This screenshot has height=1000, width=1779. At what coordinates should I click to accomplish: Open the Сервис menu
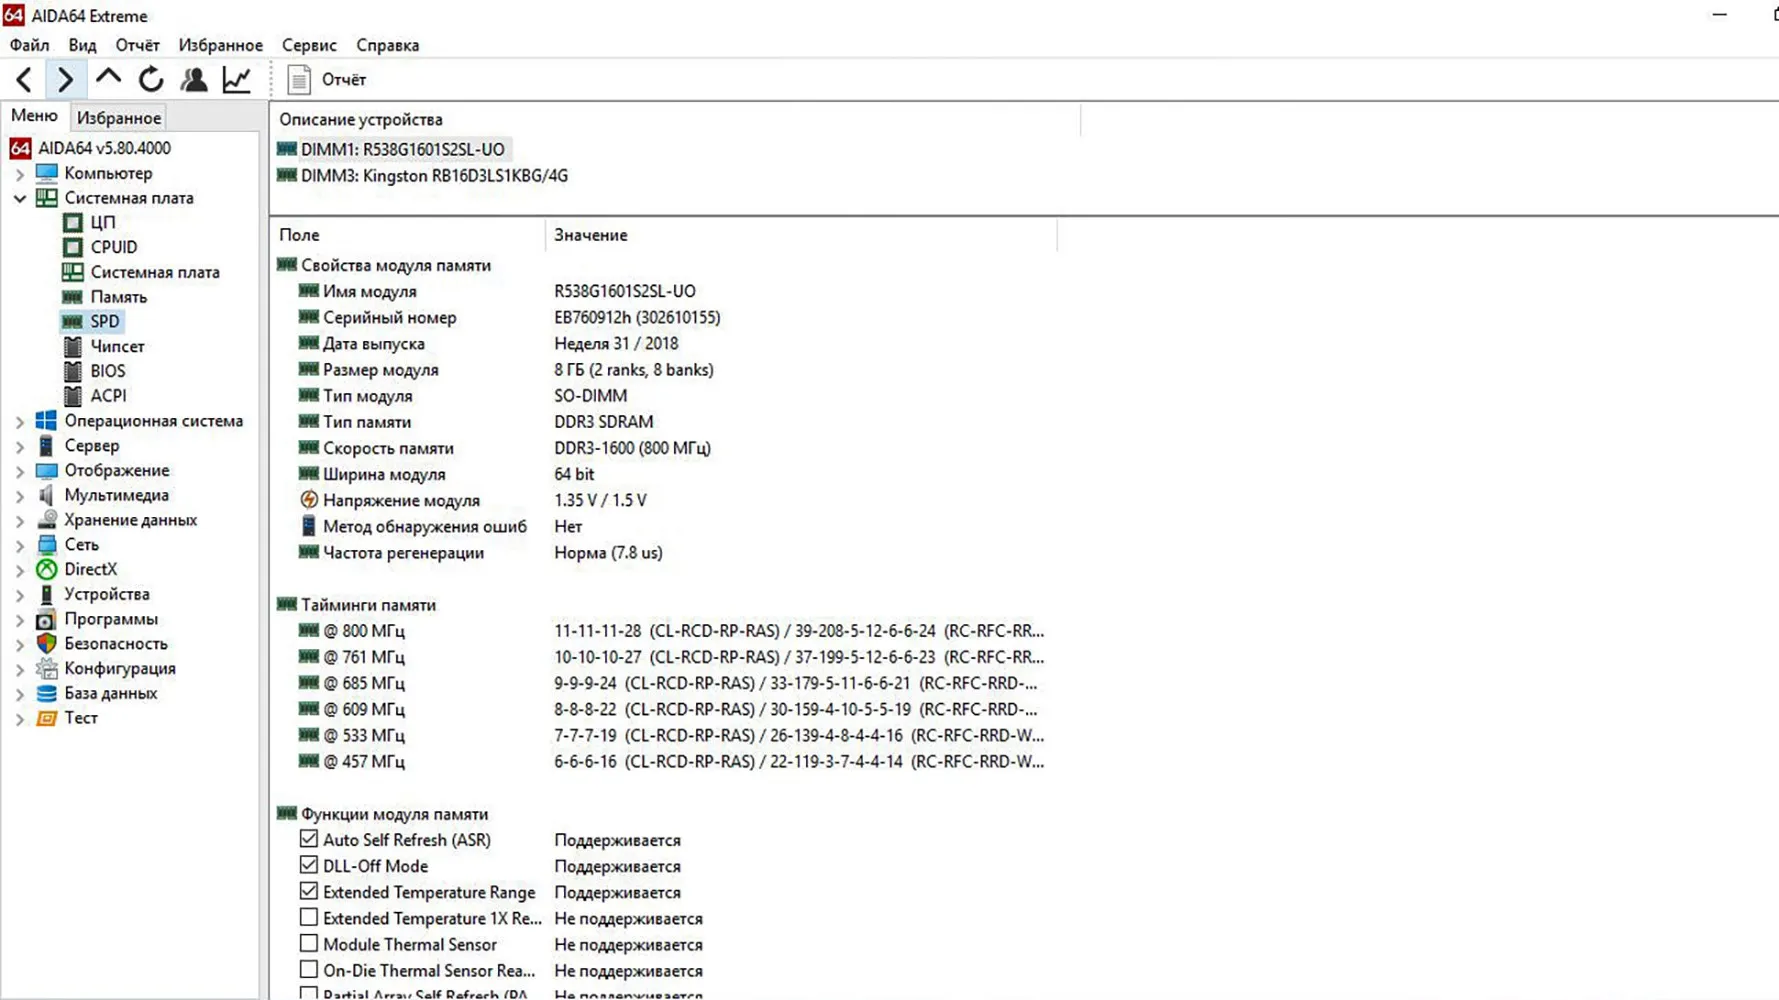(x=309, y=45)
